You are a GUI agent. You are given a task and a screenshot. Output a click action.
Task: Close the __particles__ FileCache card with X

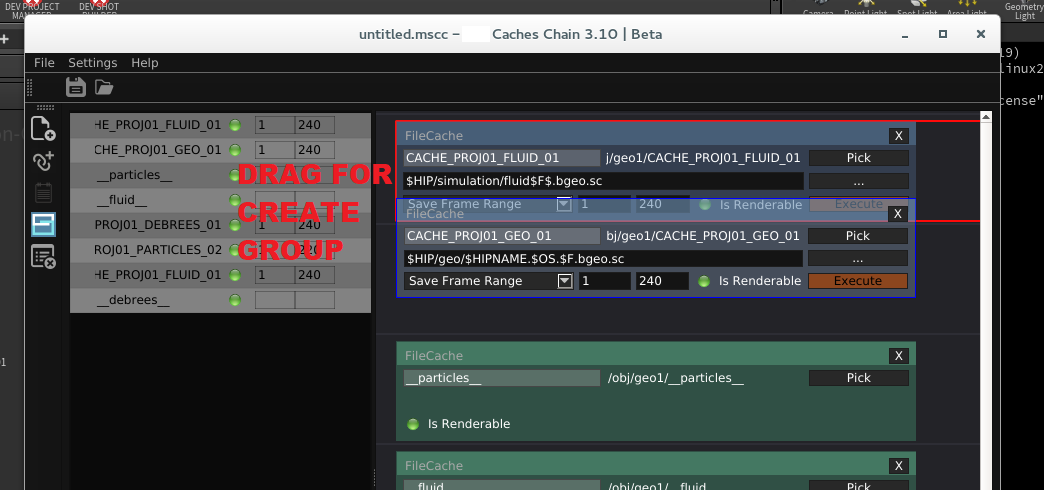tap(898, 355)
